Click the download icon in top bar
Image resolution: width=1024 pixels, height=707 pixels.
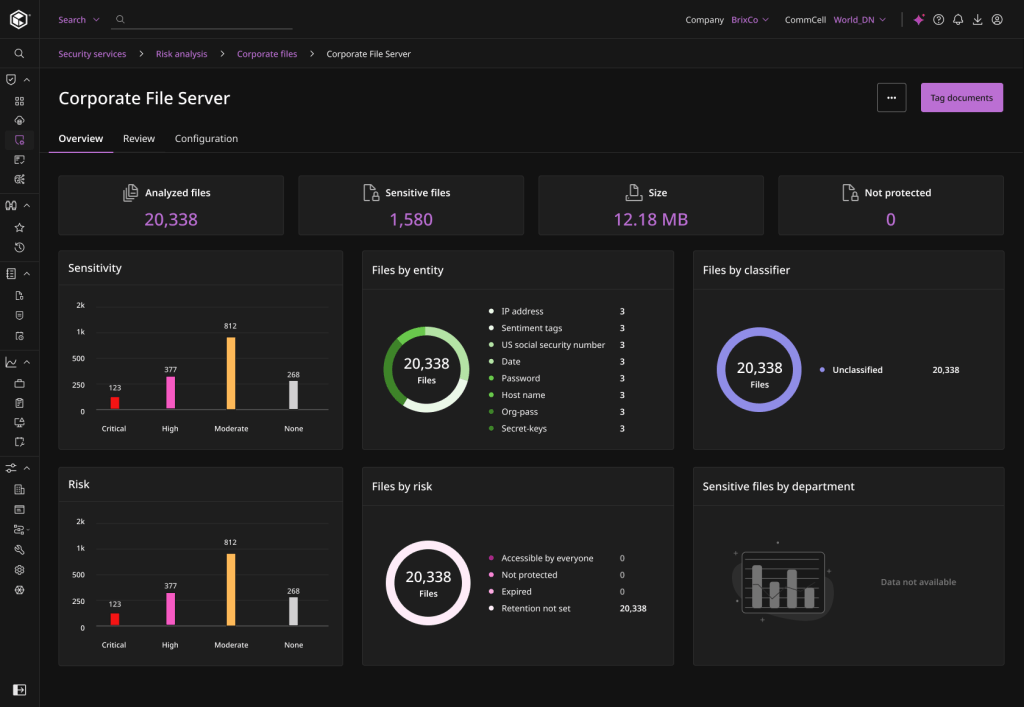(x=977, y=20)
